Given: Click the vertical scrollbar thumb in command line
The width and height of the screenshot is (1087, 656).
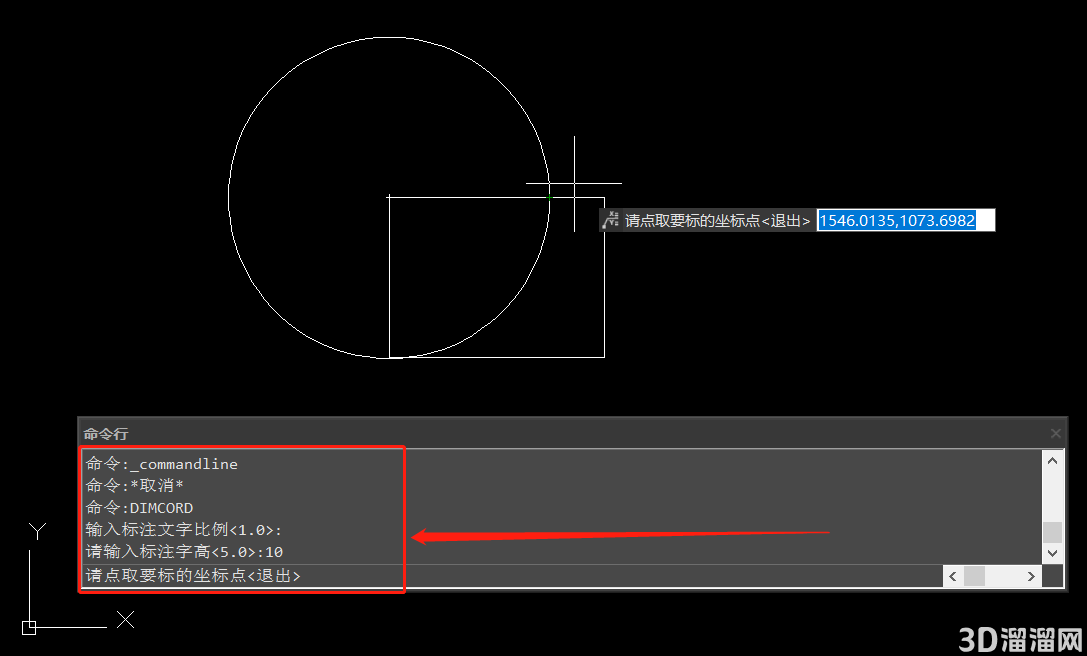Looking at the screenshot, I should coord(1052,533).
